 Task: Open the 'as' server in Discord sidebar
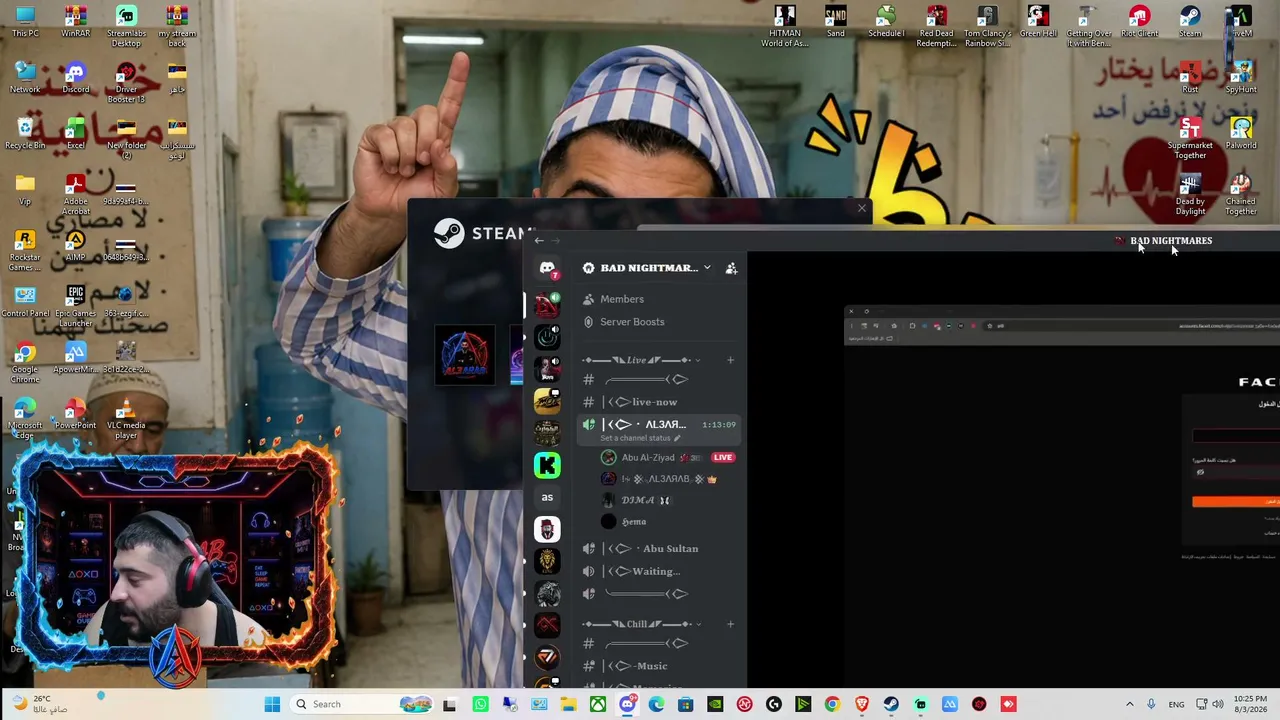(547, 497)
